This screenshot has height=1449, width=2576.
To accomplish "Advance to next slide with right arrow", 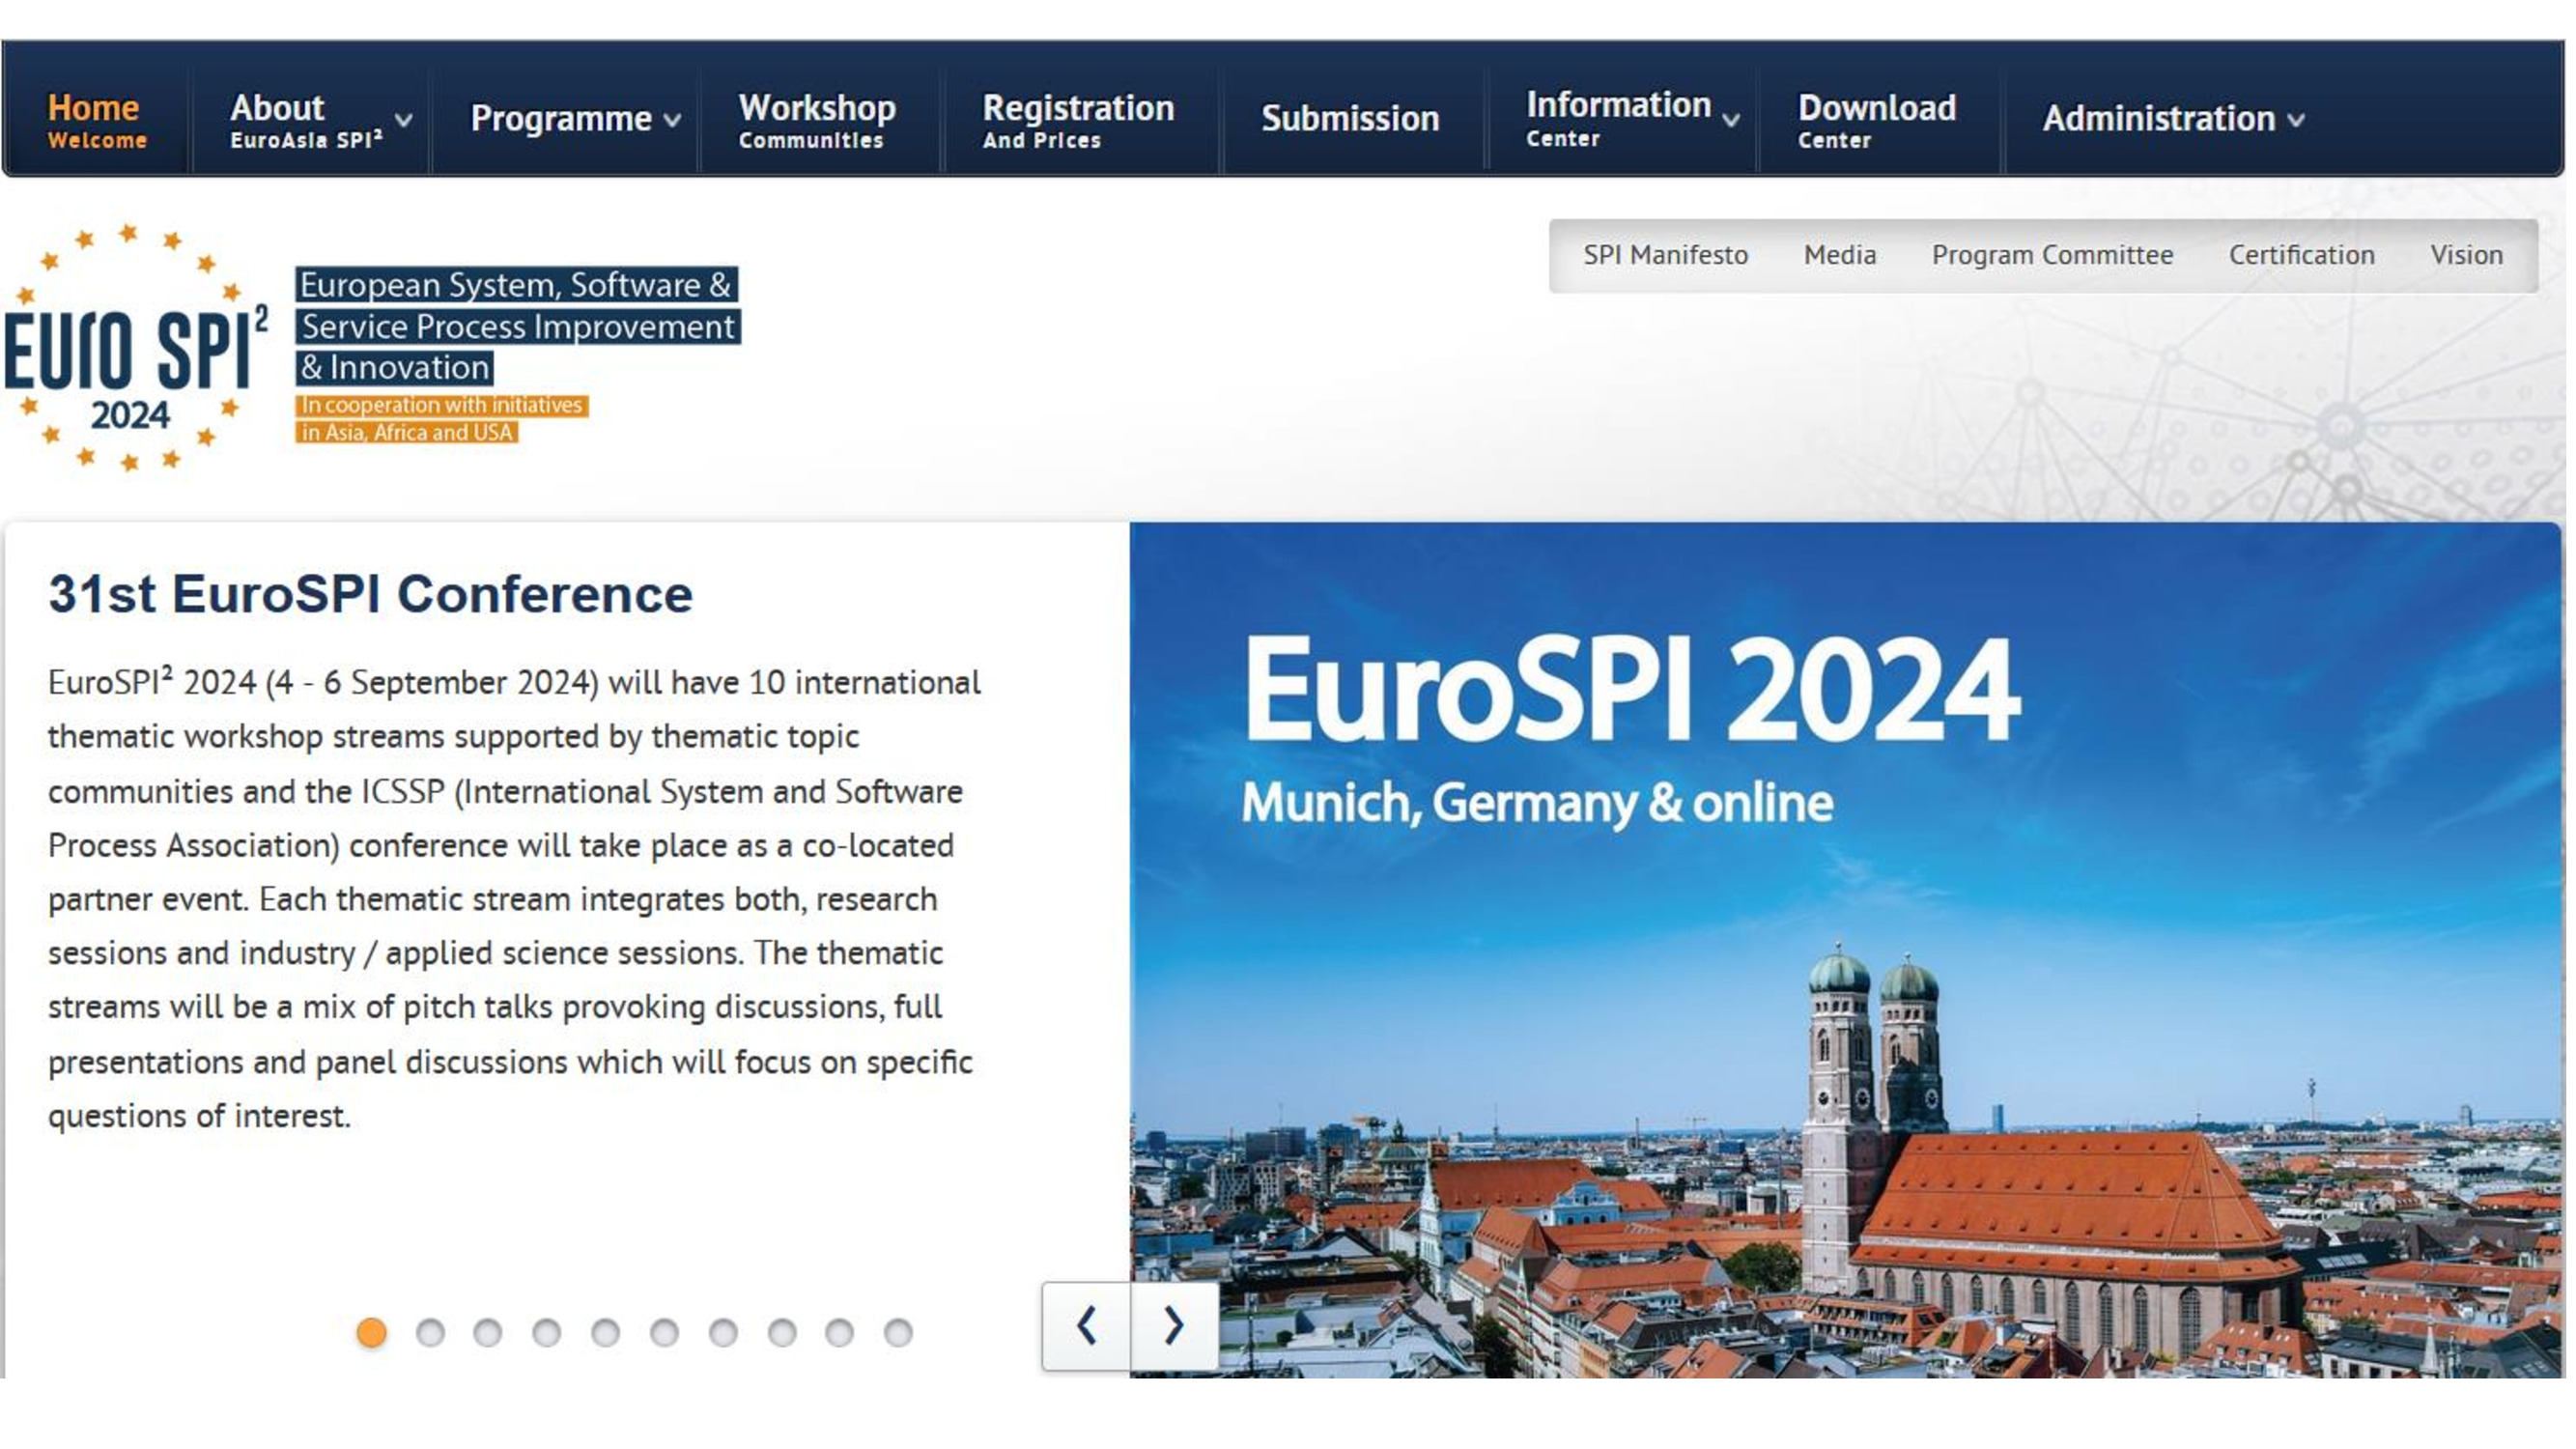I will tap(1174, 1326).
